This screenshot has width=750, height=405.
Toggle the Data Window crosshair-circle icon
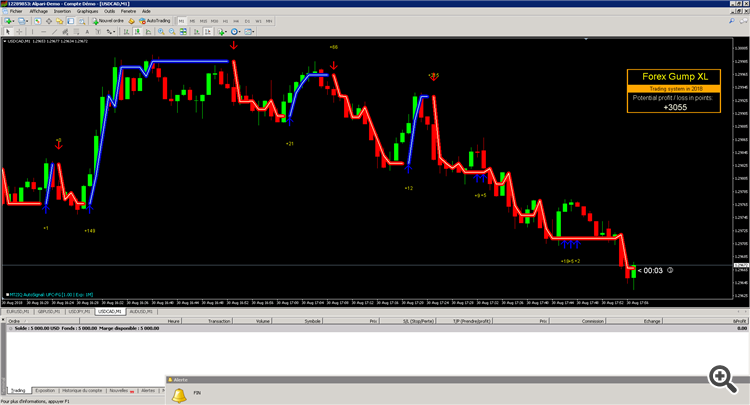coord(49,21)
